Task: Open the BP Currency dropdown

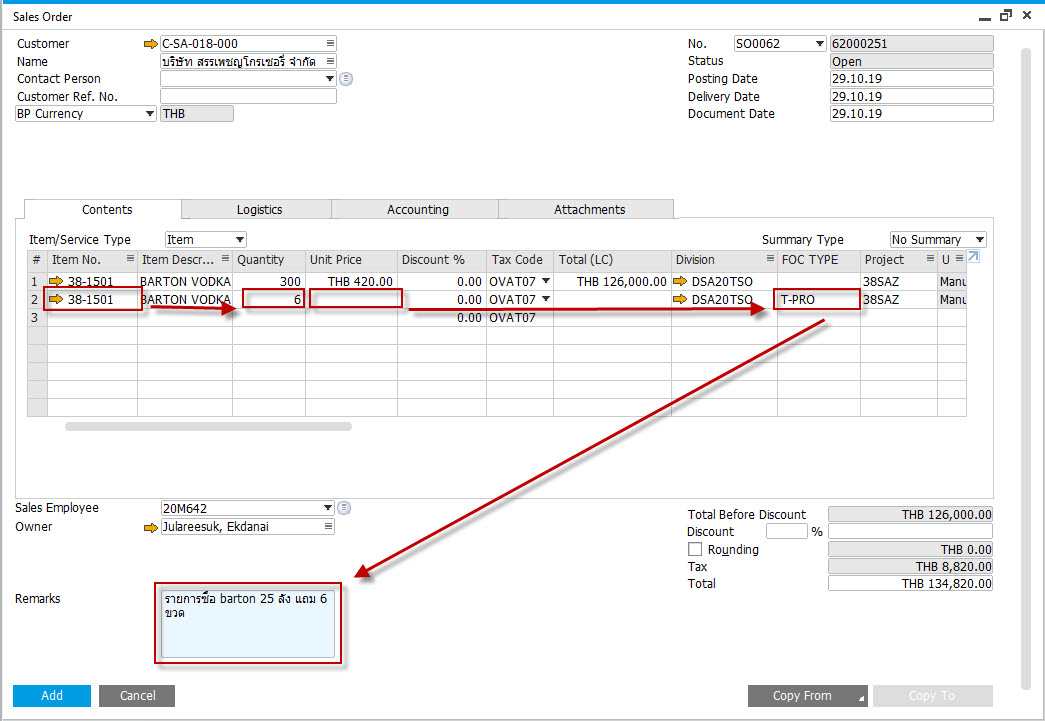Action: tap(150, 114)
